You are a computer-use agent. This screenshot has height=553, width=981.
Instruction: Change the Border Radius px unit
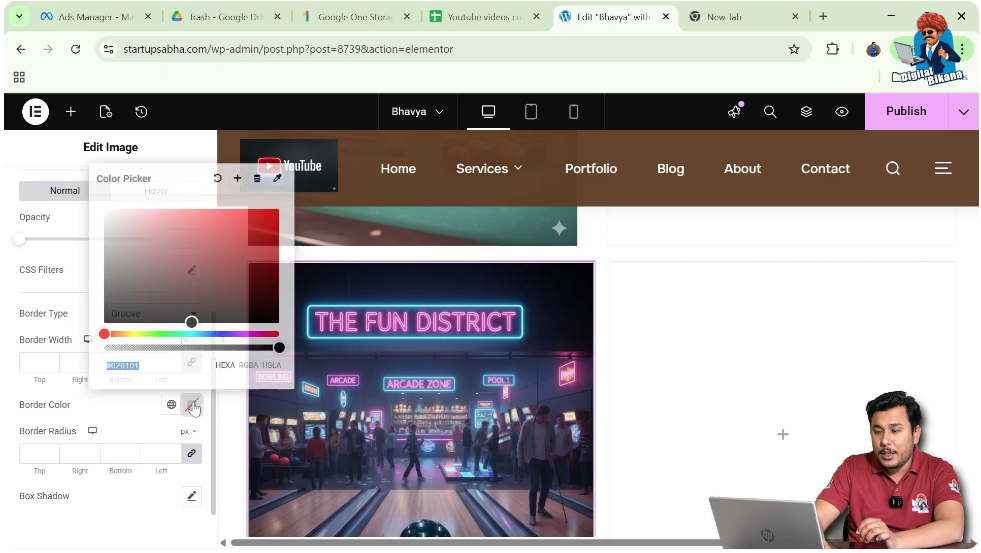click(188, 432)
